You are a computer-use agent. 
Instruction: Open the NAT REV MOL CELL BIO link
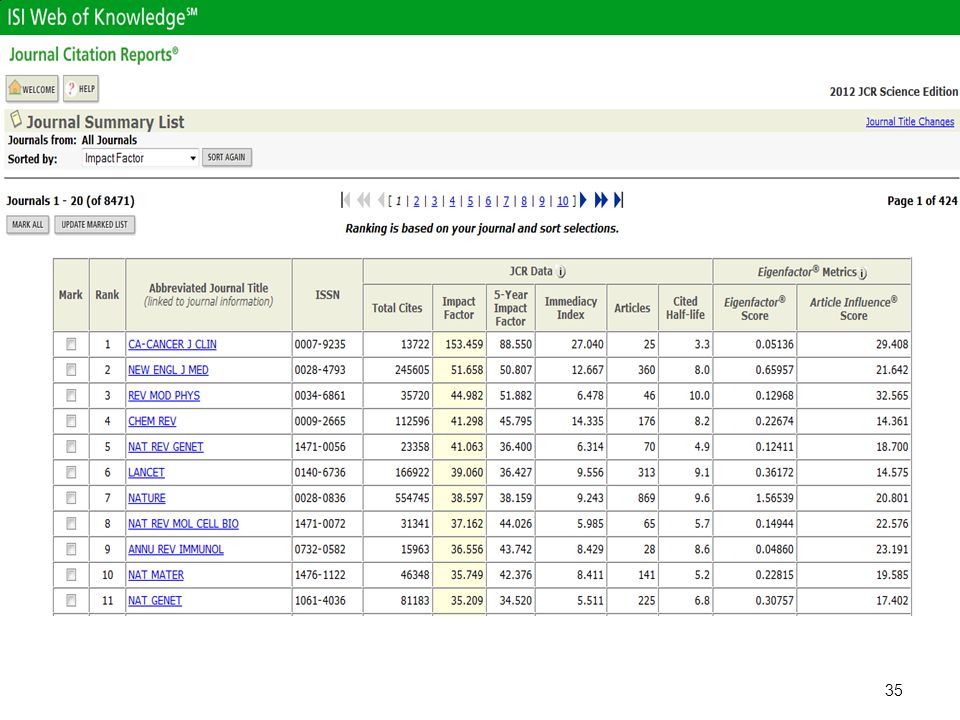183,524
